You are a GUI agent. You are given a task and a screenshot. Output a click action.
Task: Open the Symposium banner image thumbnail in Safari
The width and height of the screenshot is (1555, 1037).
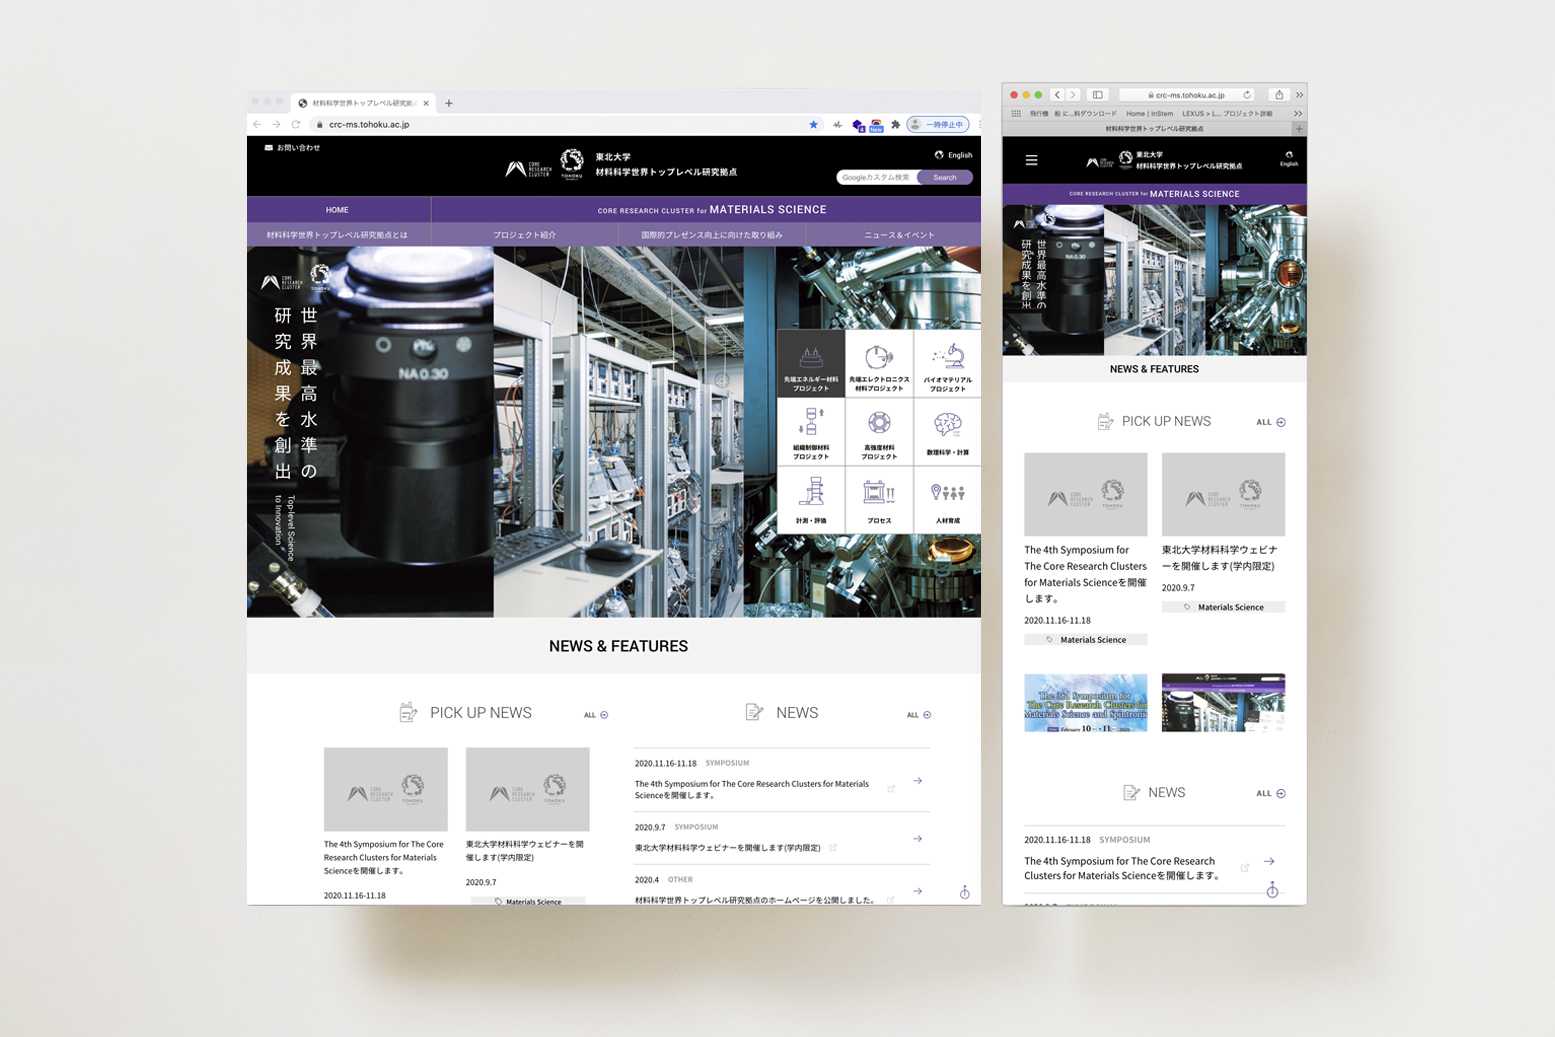pos(1086,703)
